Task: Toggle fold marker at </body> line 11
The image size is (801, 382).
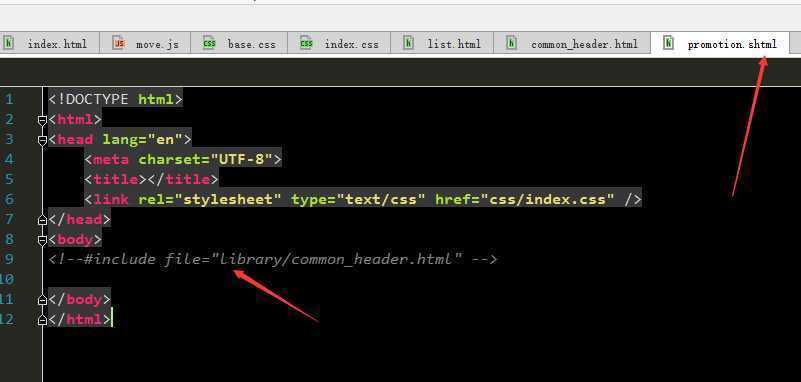Action: point(42,300)
